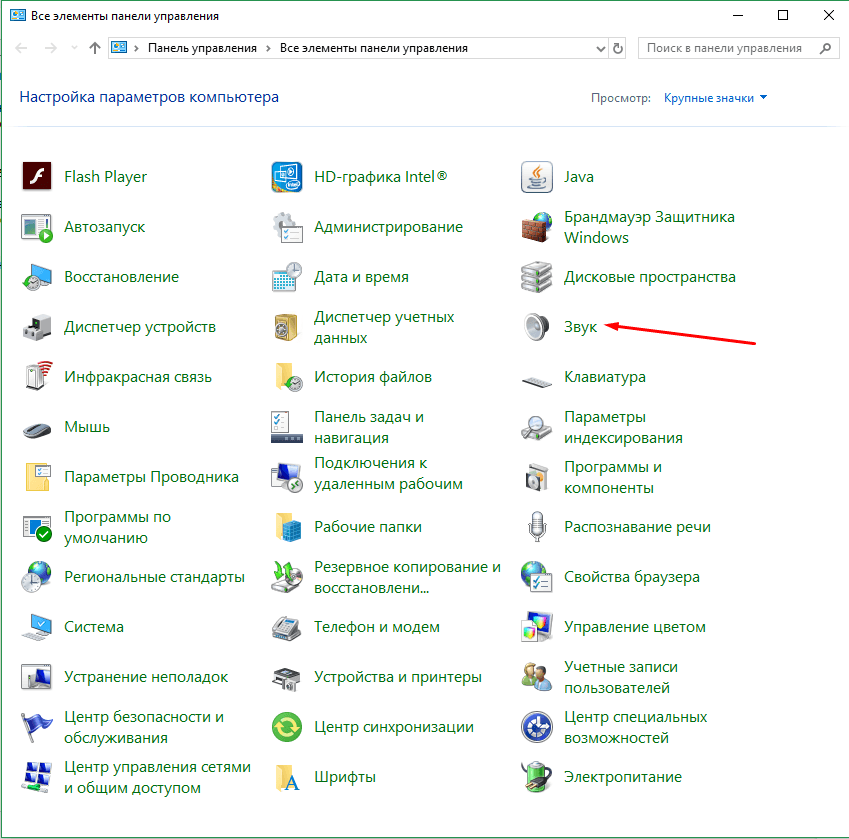Click the Java coffee cup icon

(x=537, y=176)
